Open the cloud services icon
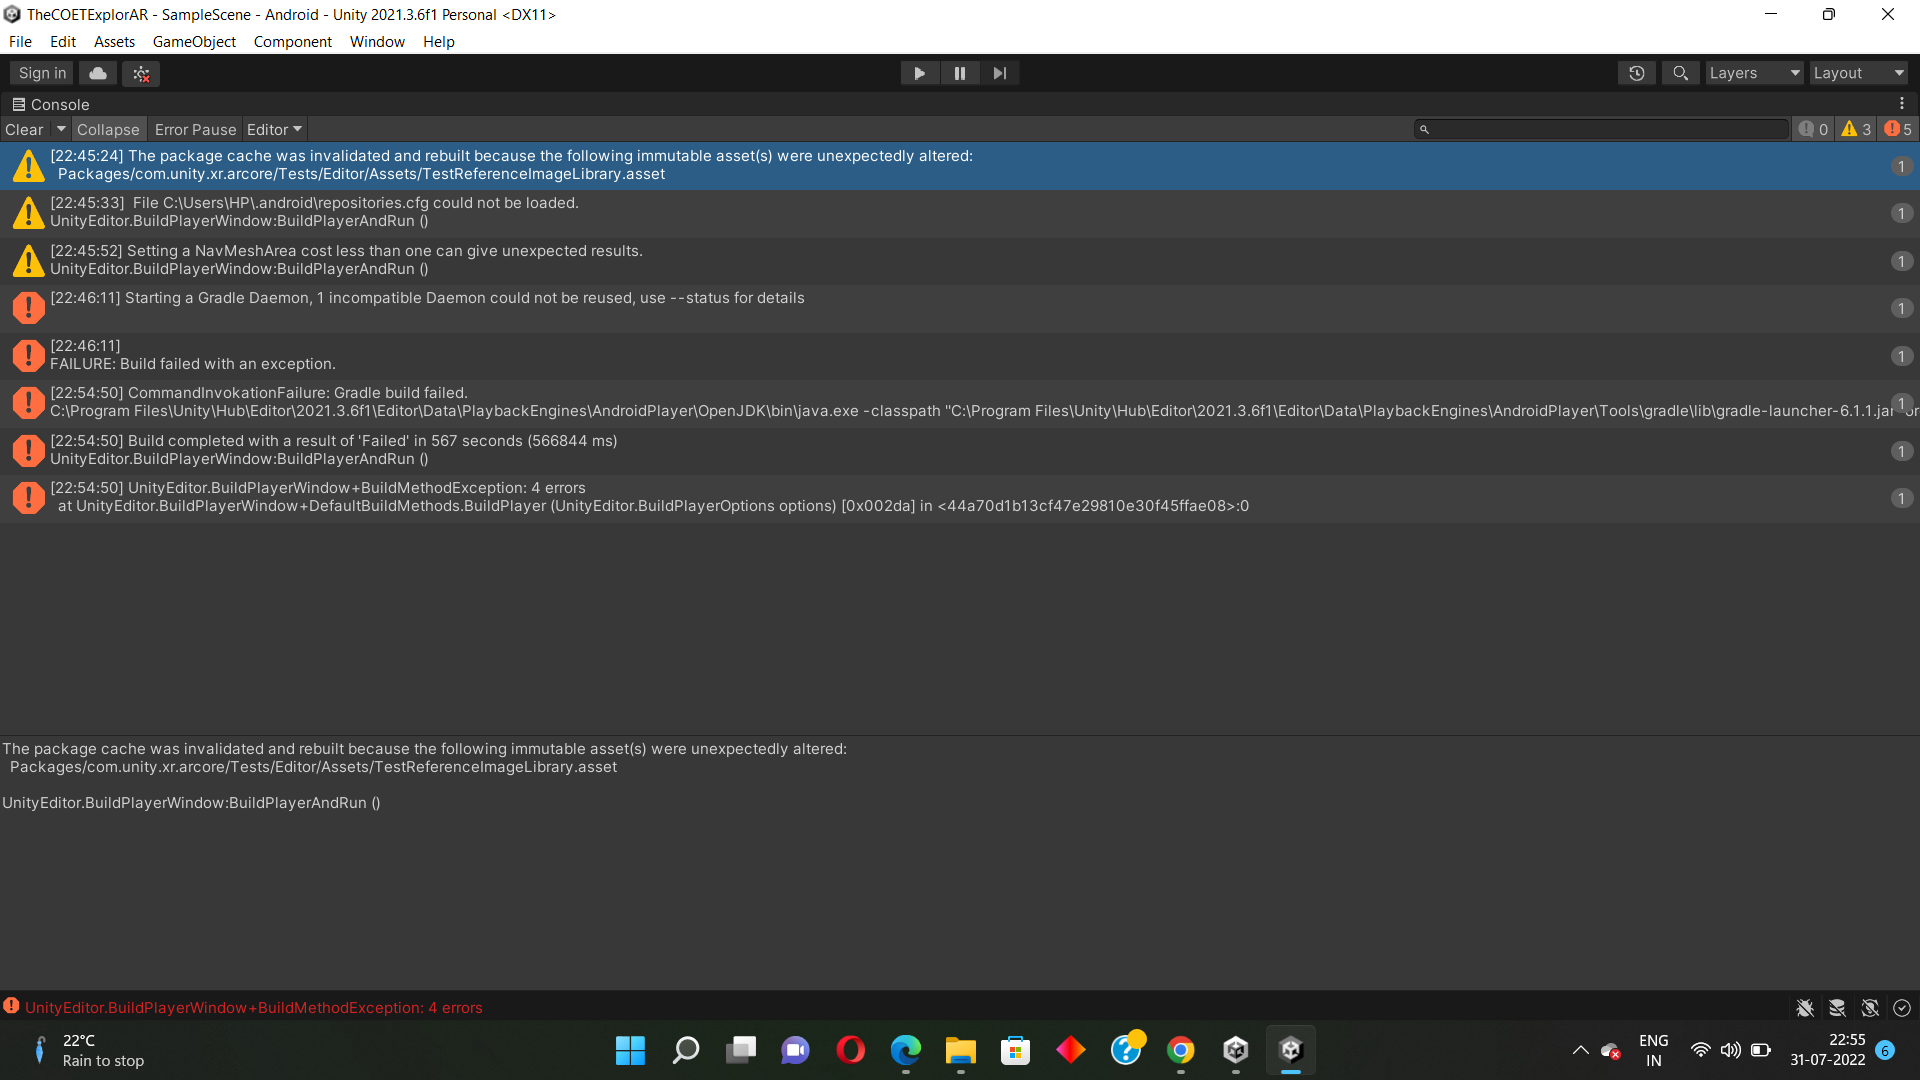1920x1080 pixels. click(98, 73)
